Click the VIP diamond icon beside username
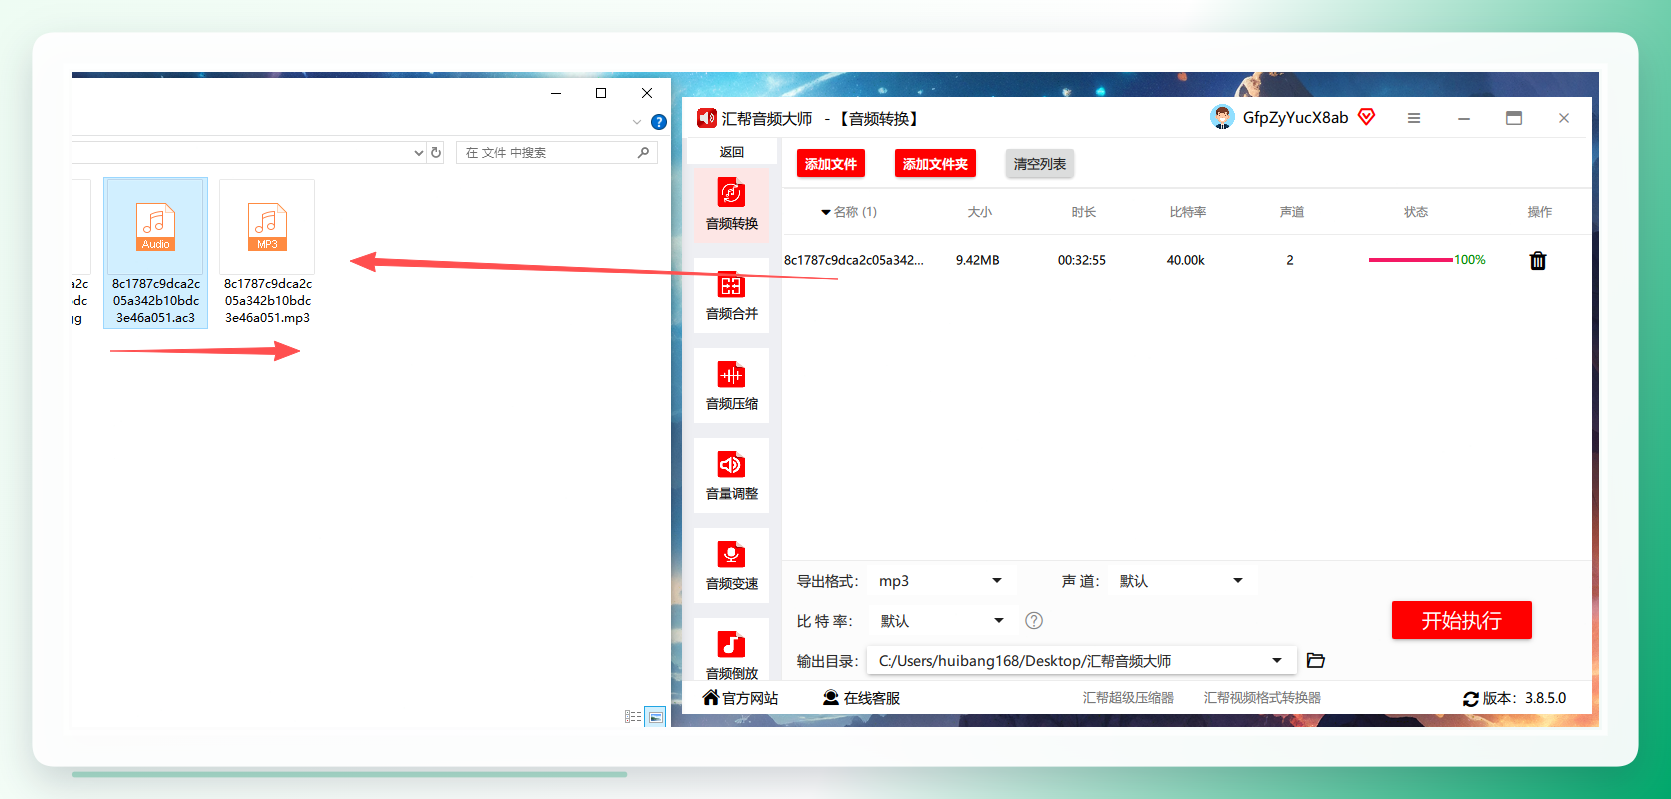Viewport: 1671px width, 799px height. pos(1366,117)
